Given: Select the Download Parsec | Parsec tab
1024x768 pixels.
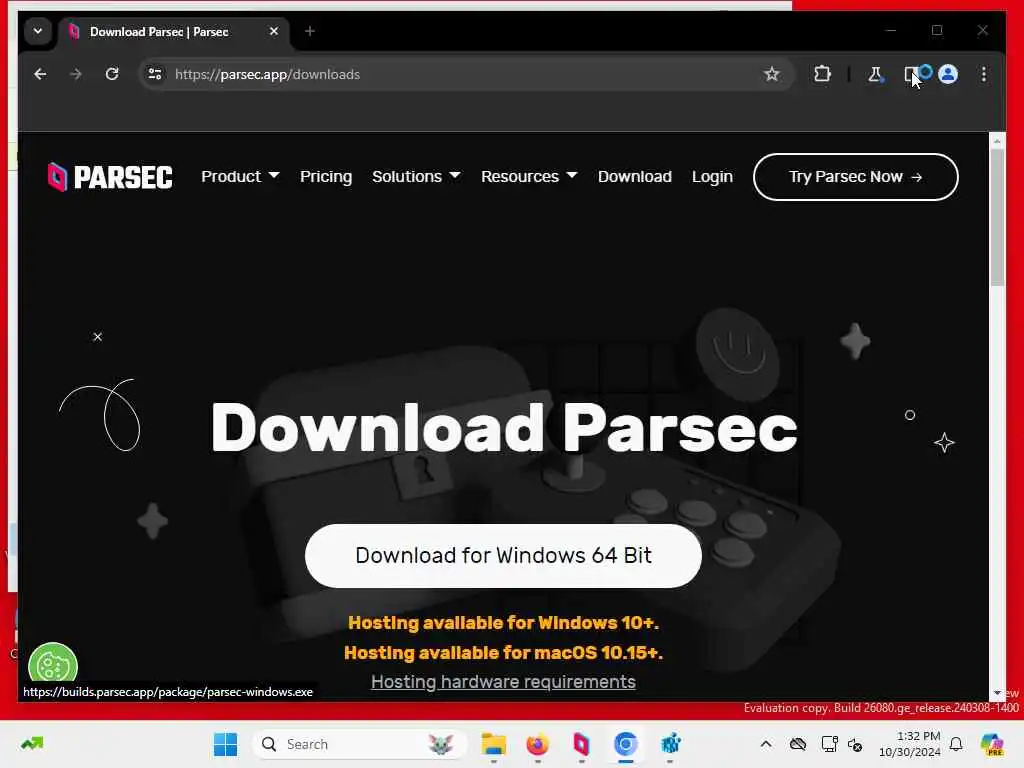Looking at the screenshot, I should [x=174, y=31].
